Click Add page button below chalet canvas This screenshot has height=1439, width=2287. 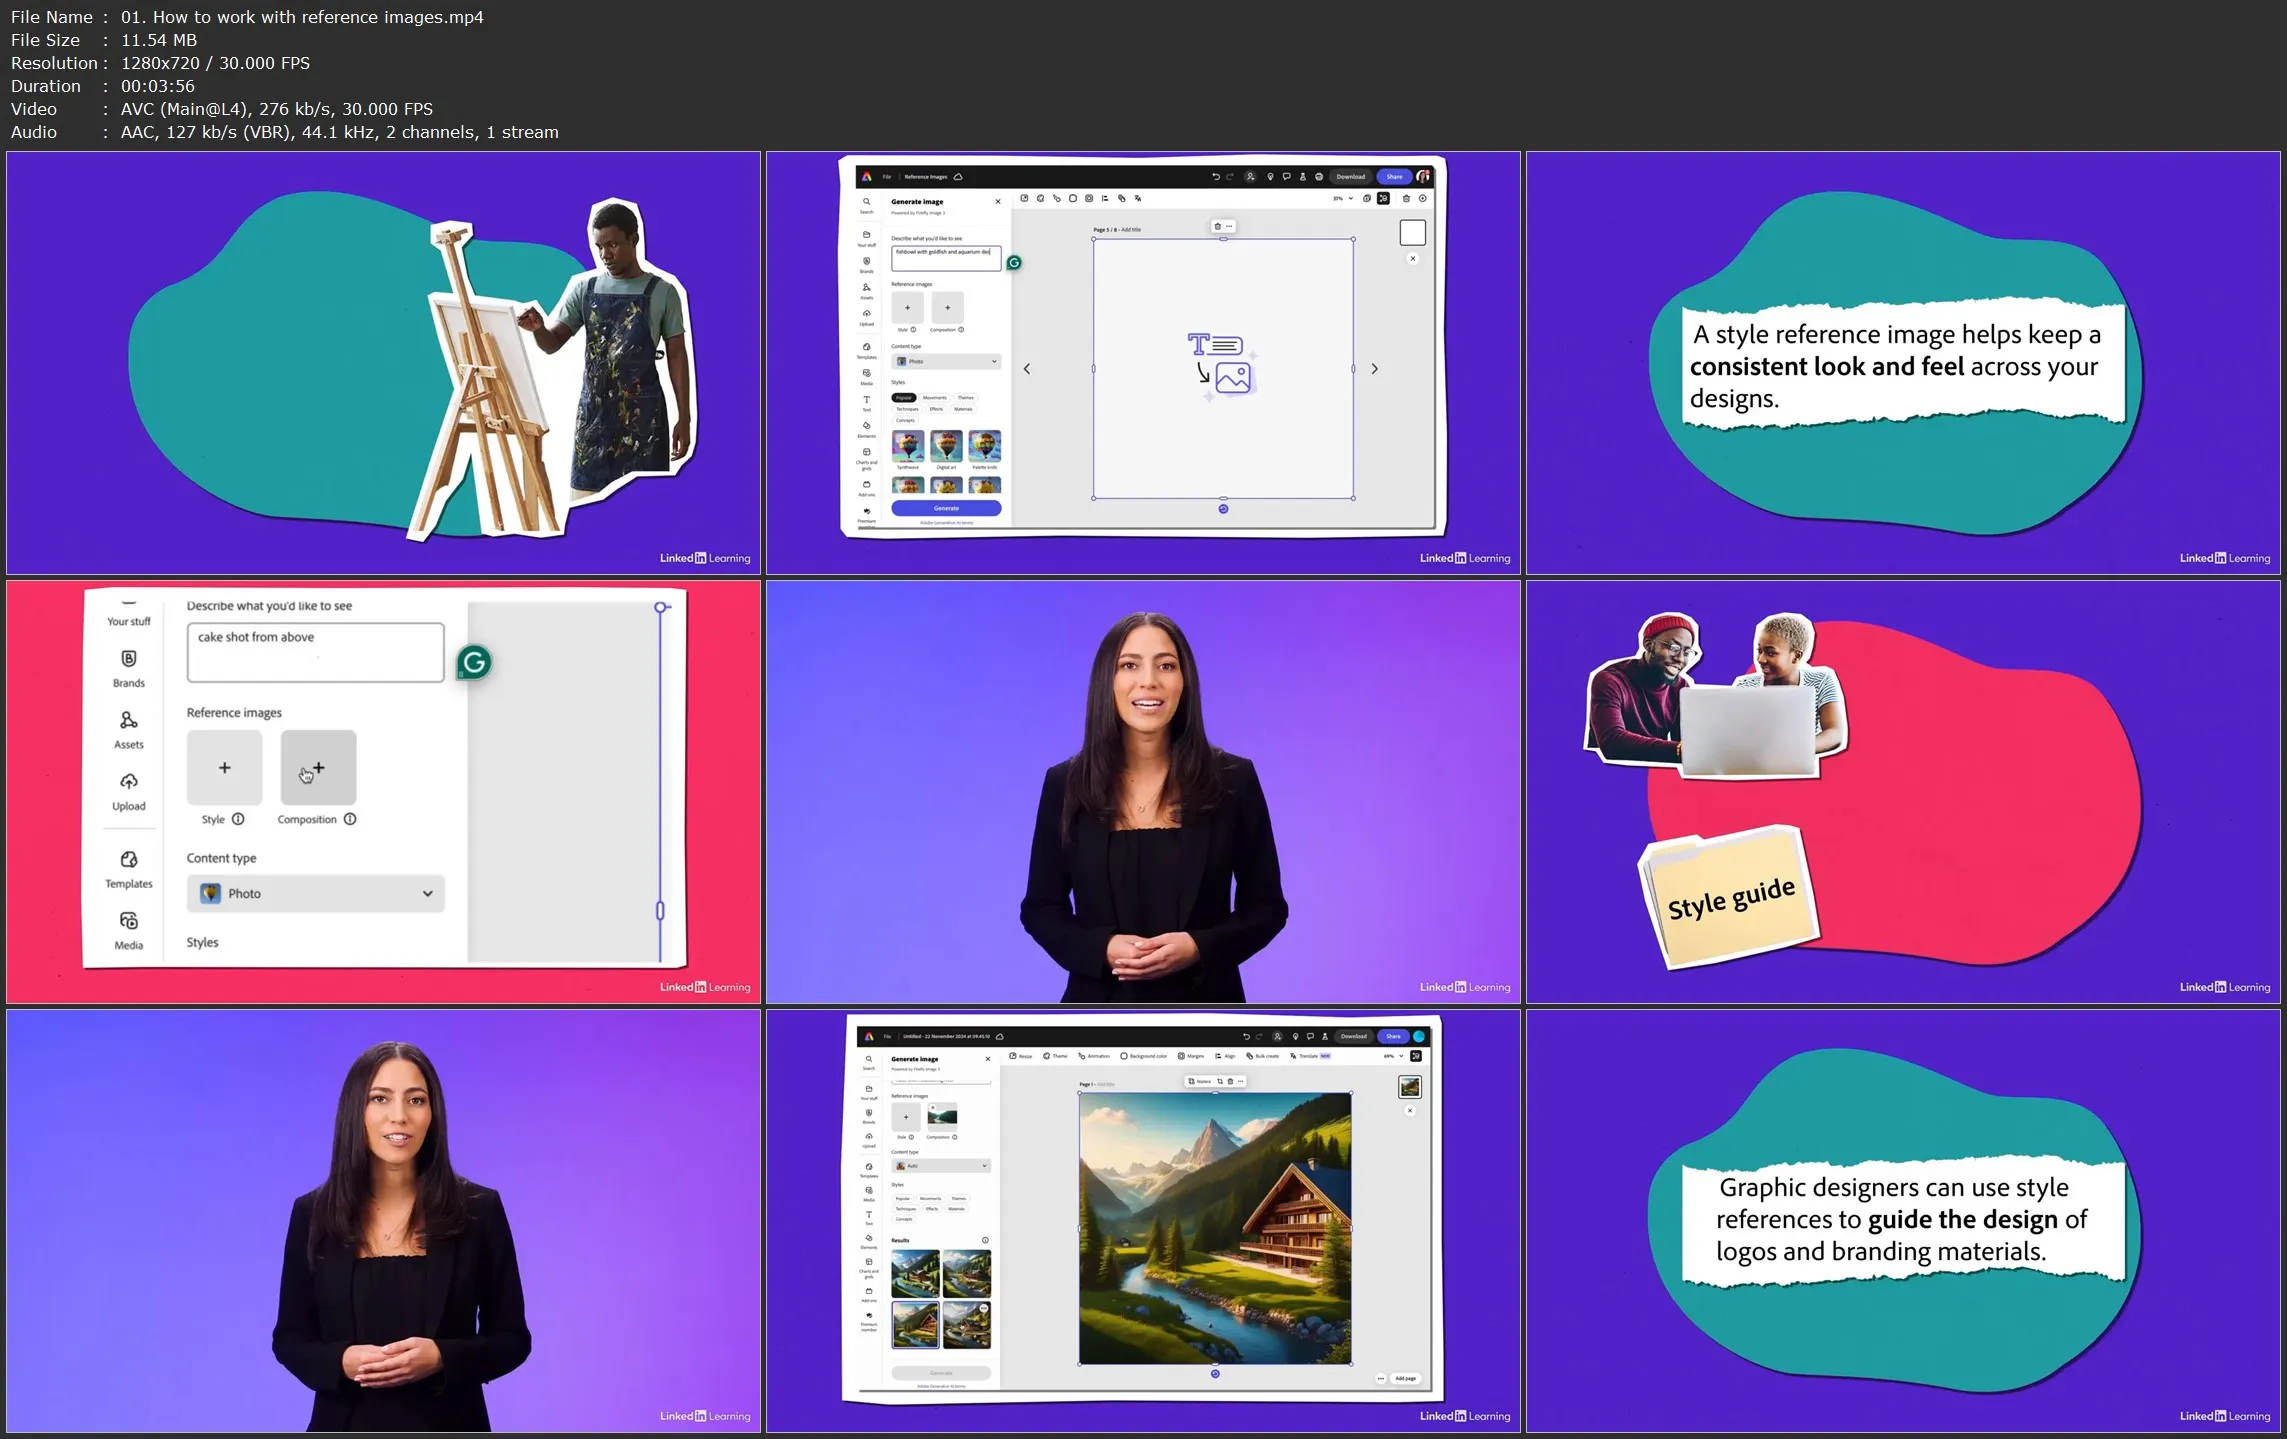1405,1378
